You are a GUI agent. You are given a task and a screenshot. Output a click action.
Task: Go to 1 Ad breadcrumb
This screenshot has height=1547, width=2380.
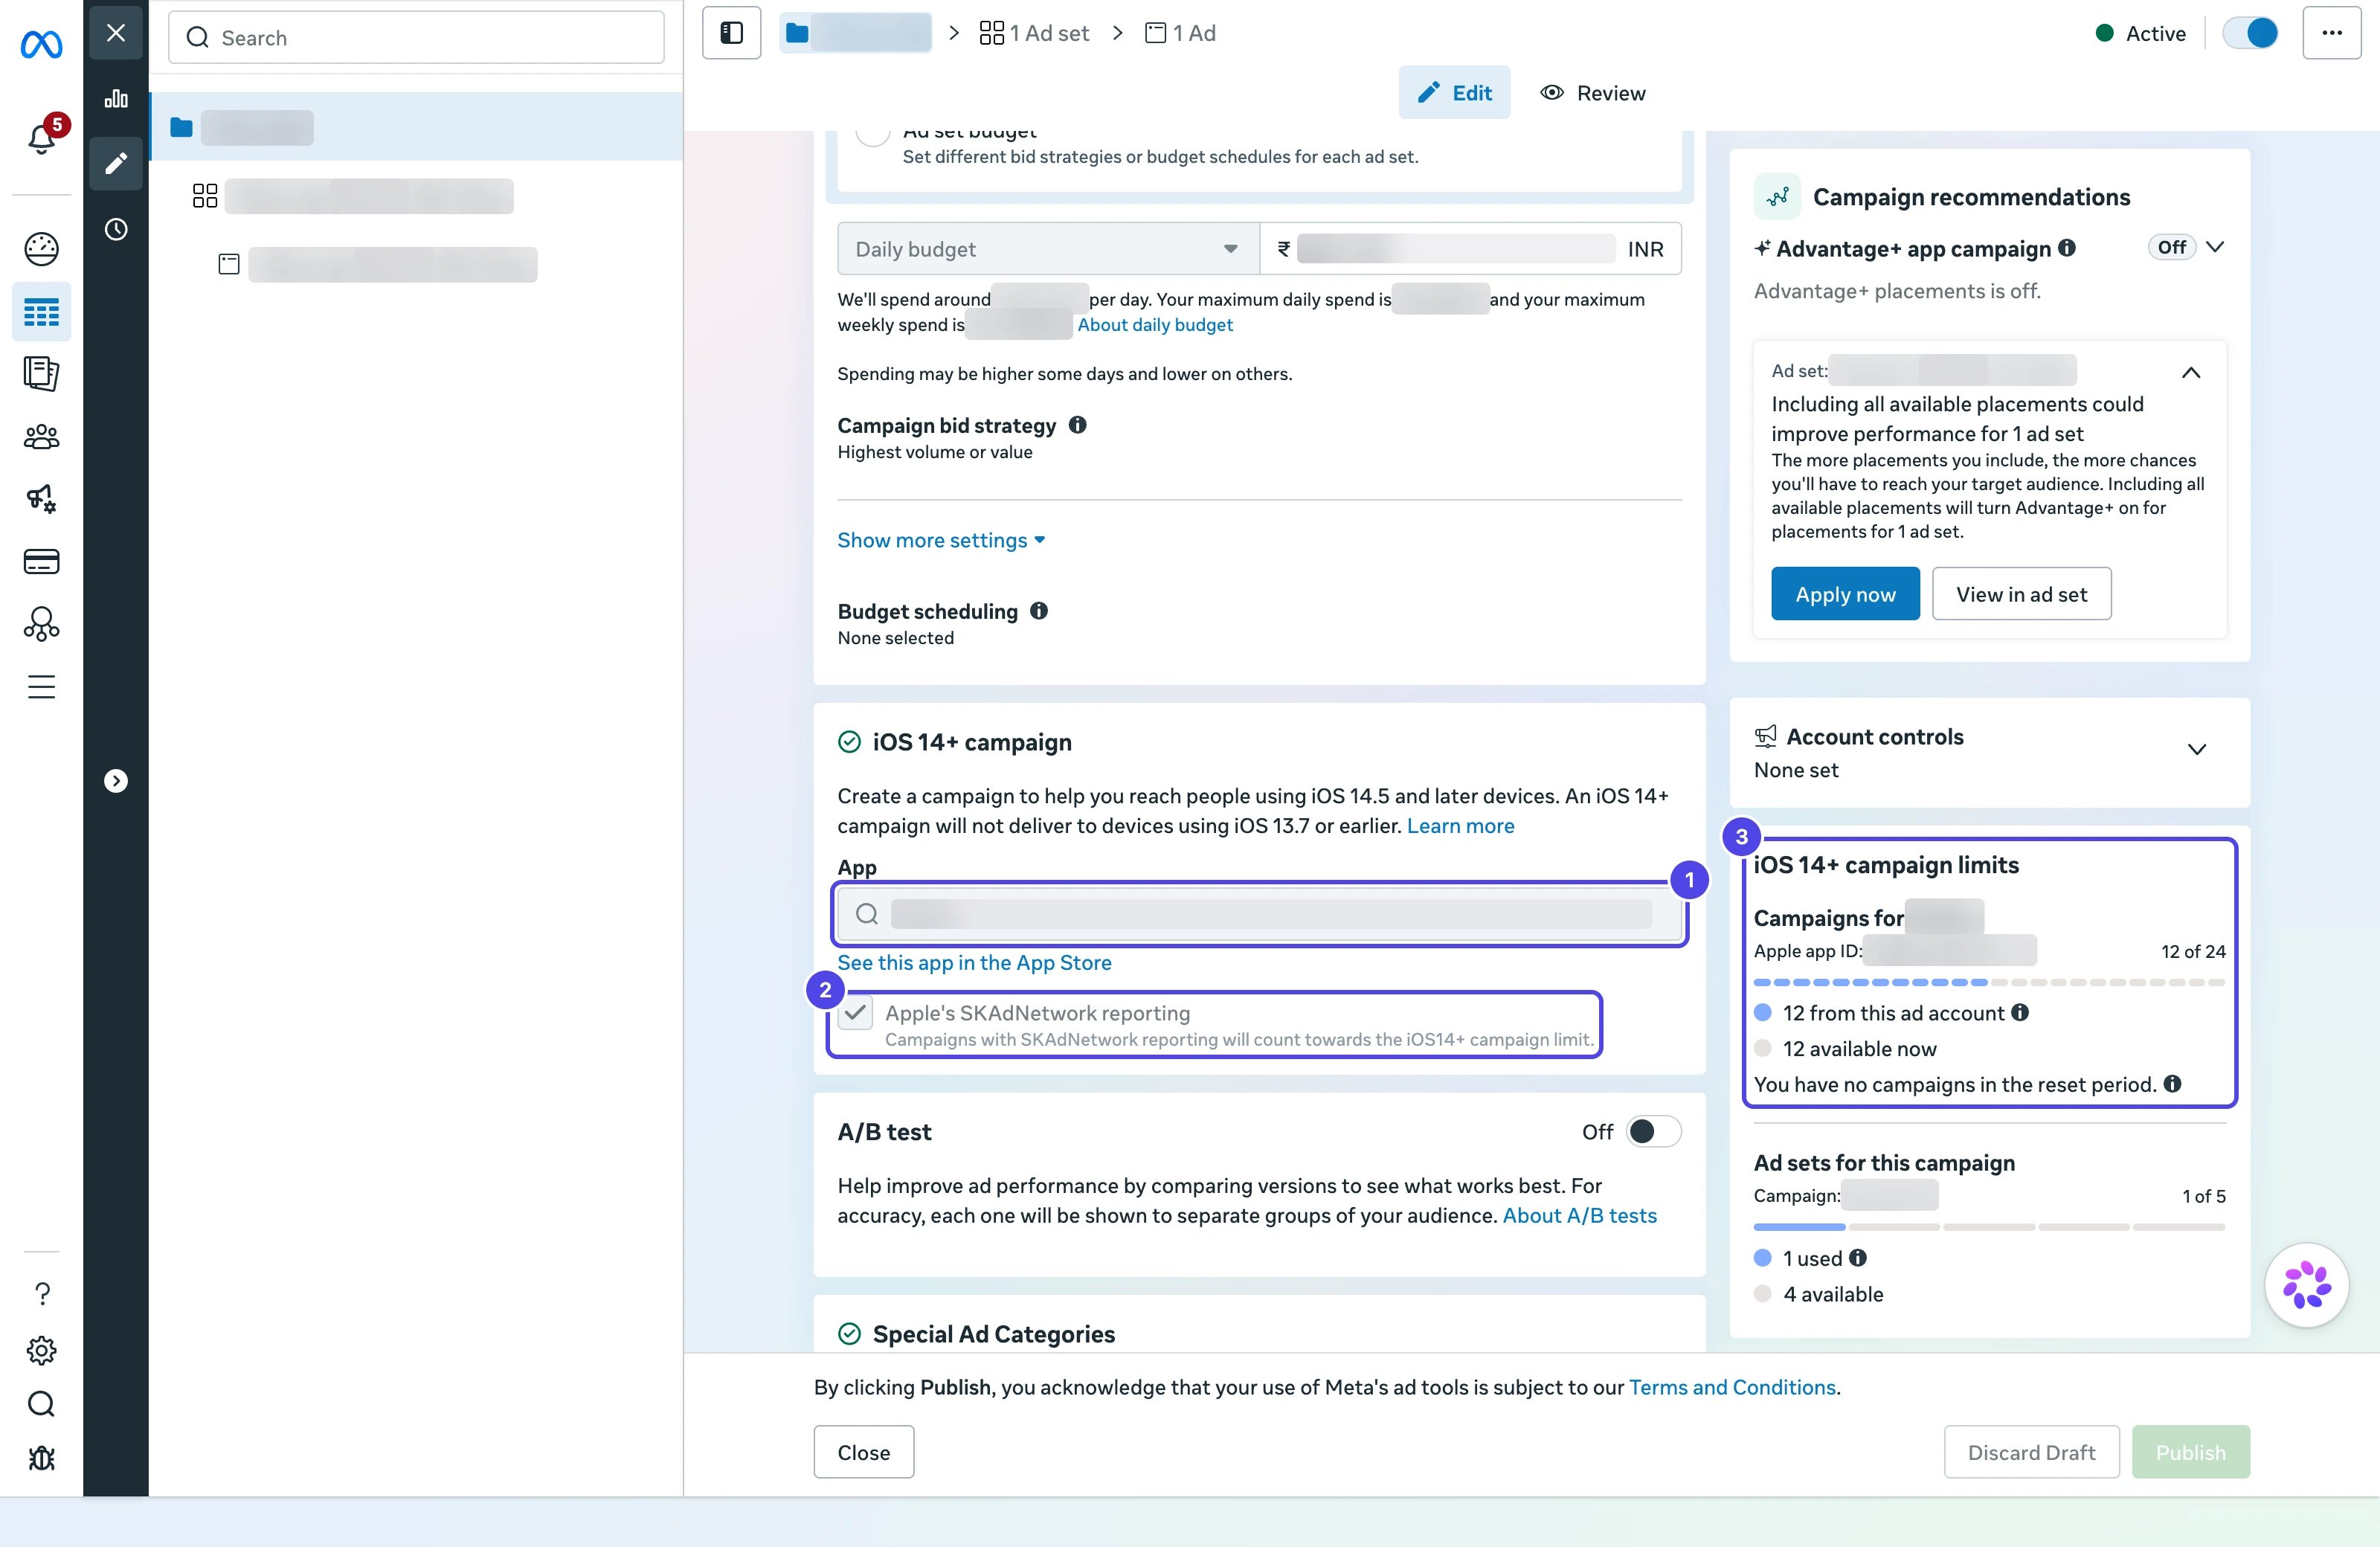[x=1180, y=33]
